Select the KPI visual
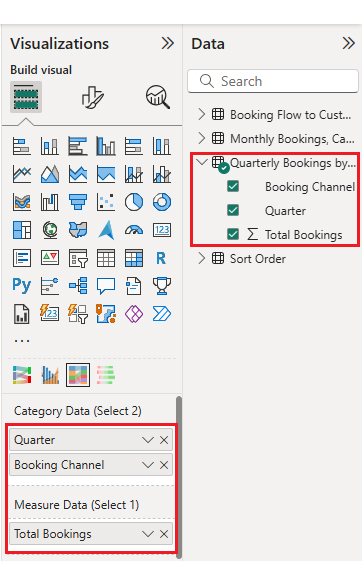Screen dimensions: 363x585 (x=50, y=258)
